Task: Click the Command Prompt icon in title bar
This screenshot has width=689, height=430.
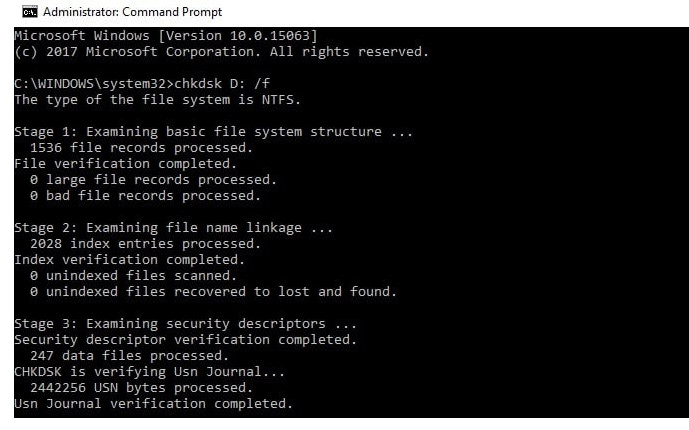Action: [29, 12]
